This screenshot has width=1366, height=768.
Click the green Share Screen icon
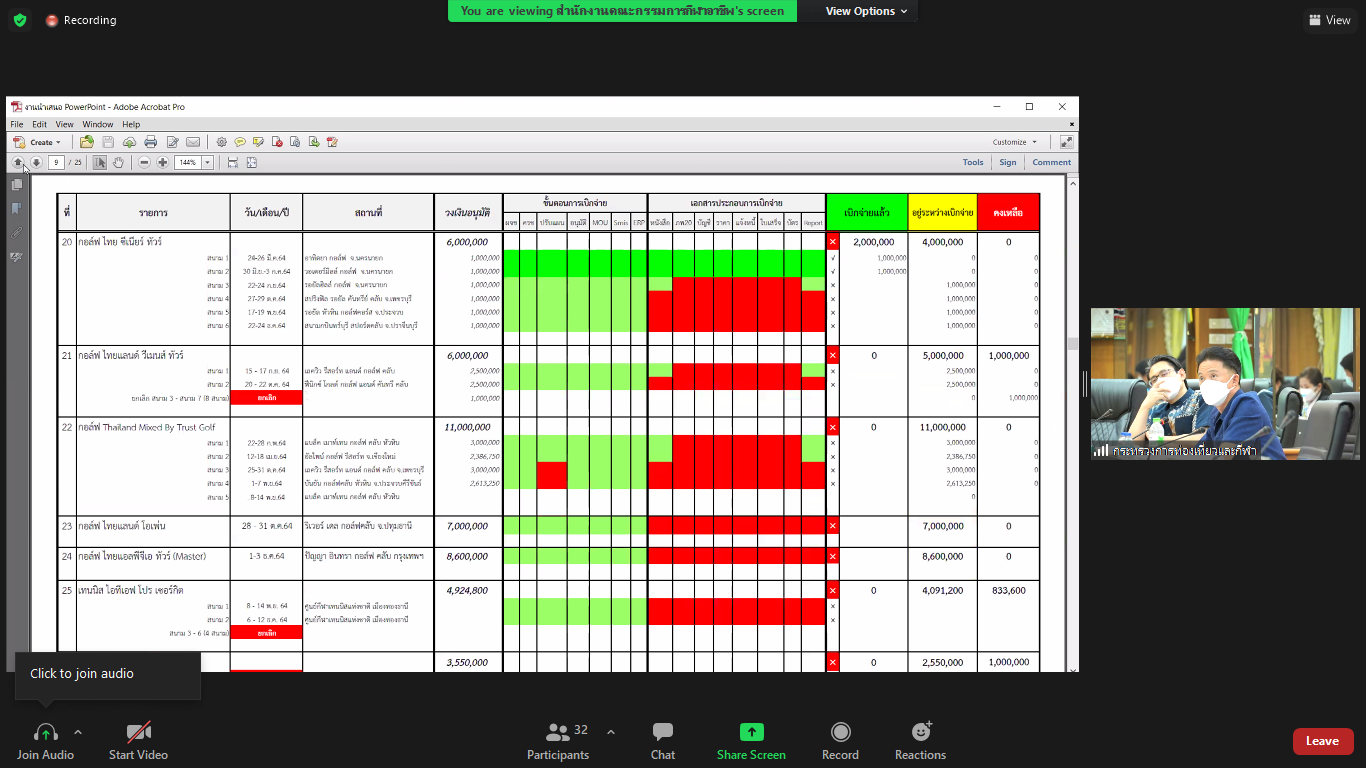click(751, 733)
